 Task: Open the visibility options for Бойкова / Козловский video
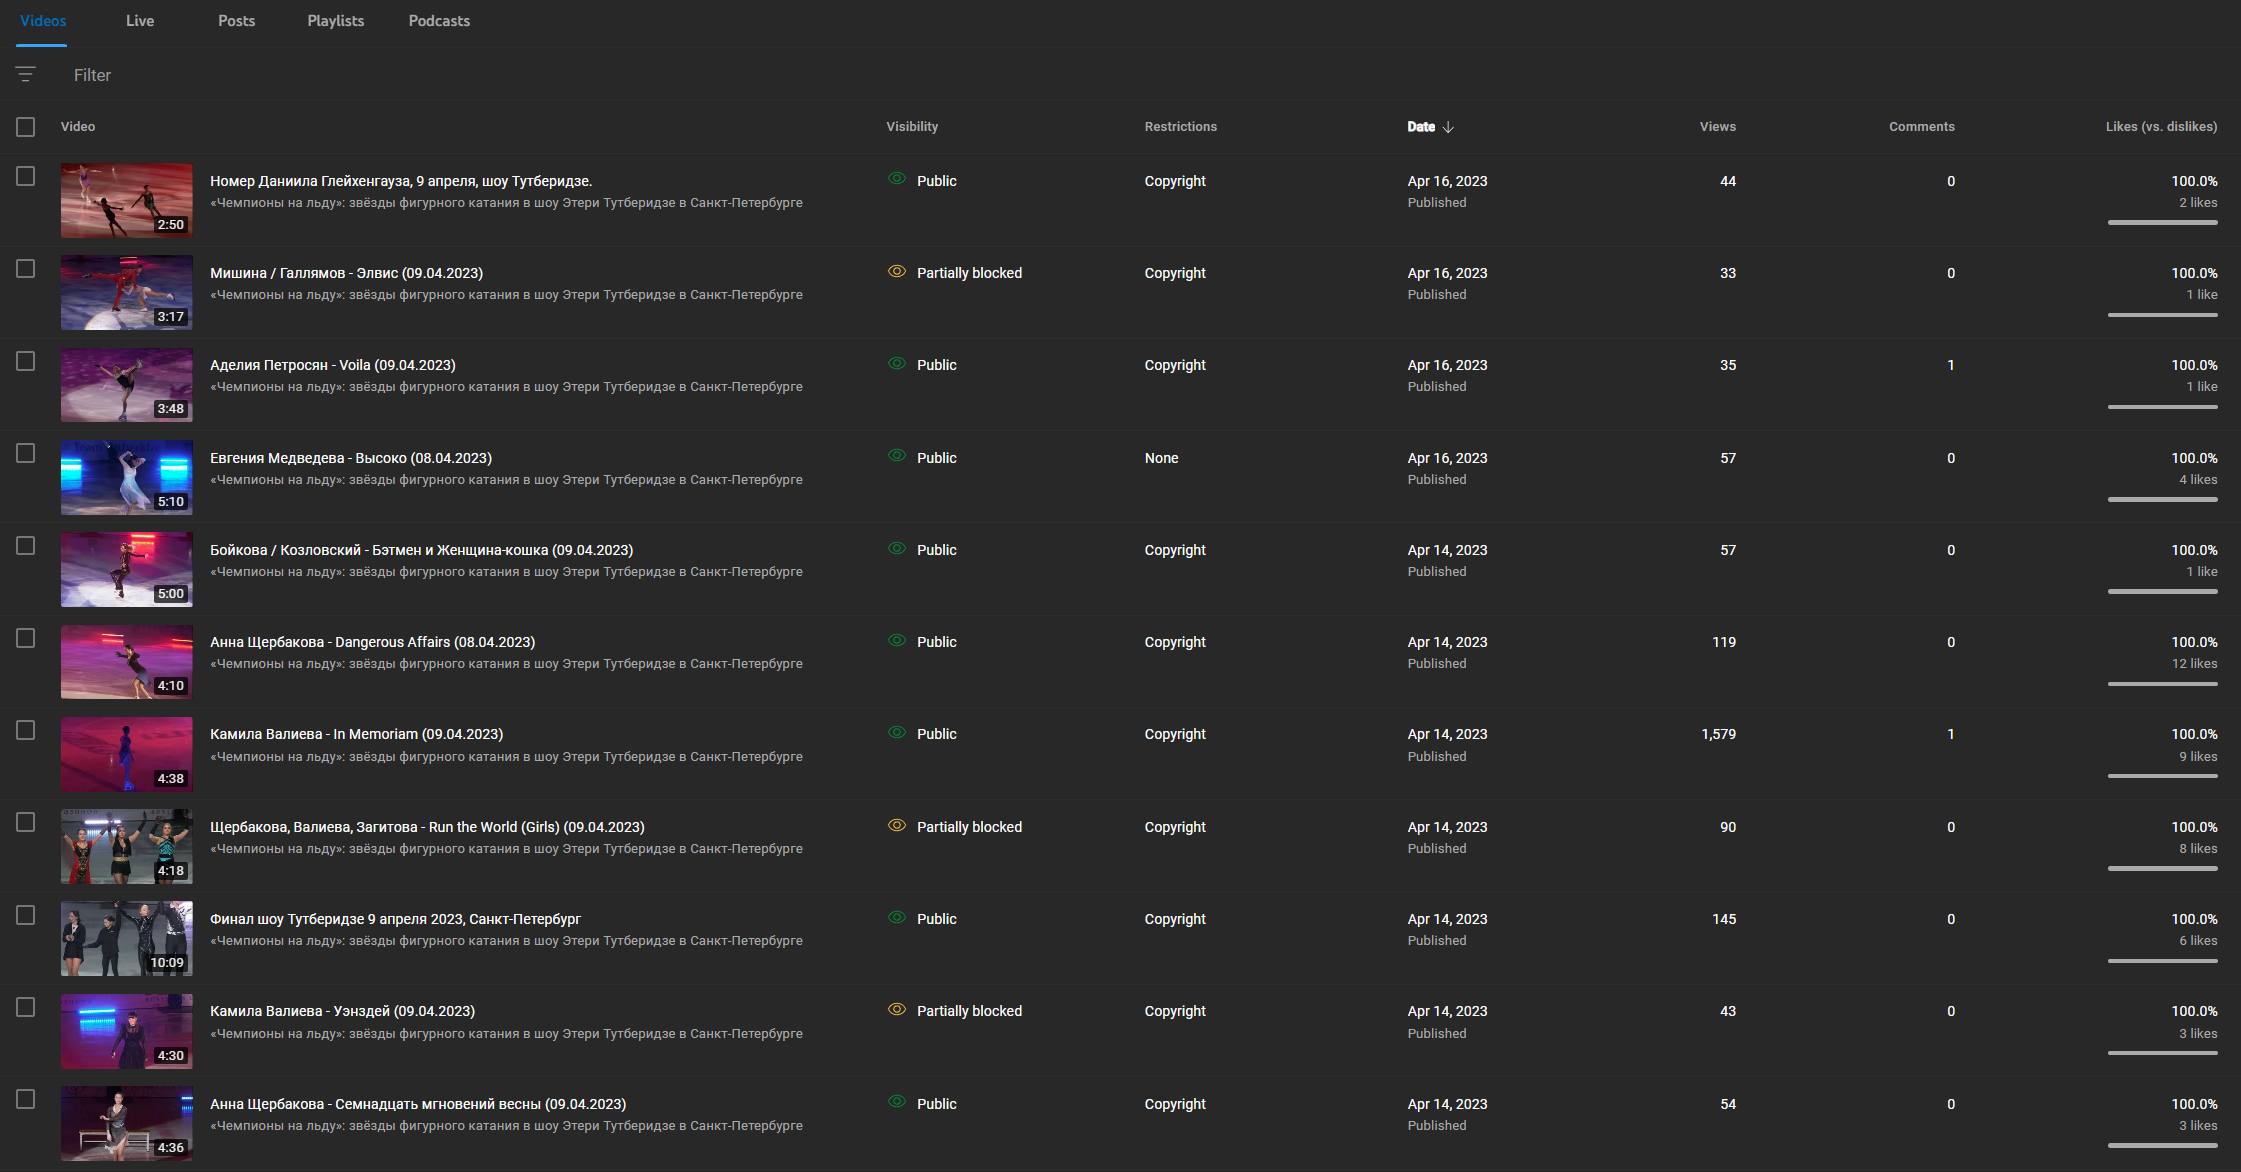pos(936,550)
